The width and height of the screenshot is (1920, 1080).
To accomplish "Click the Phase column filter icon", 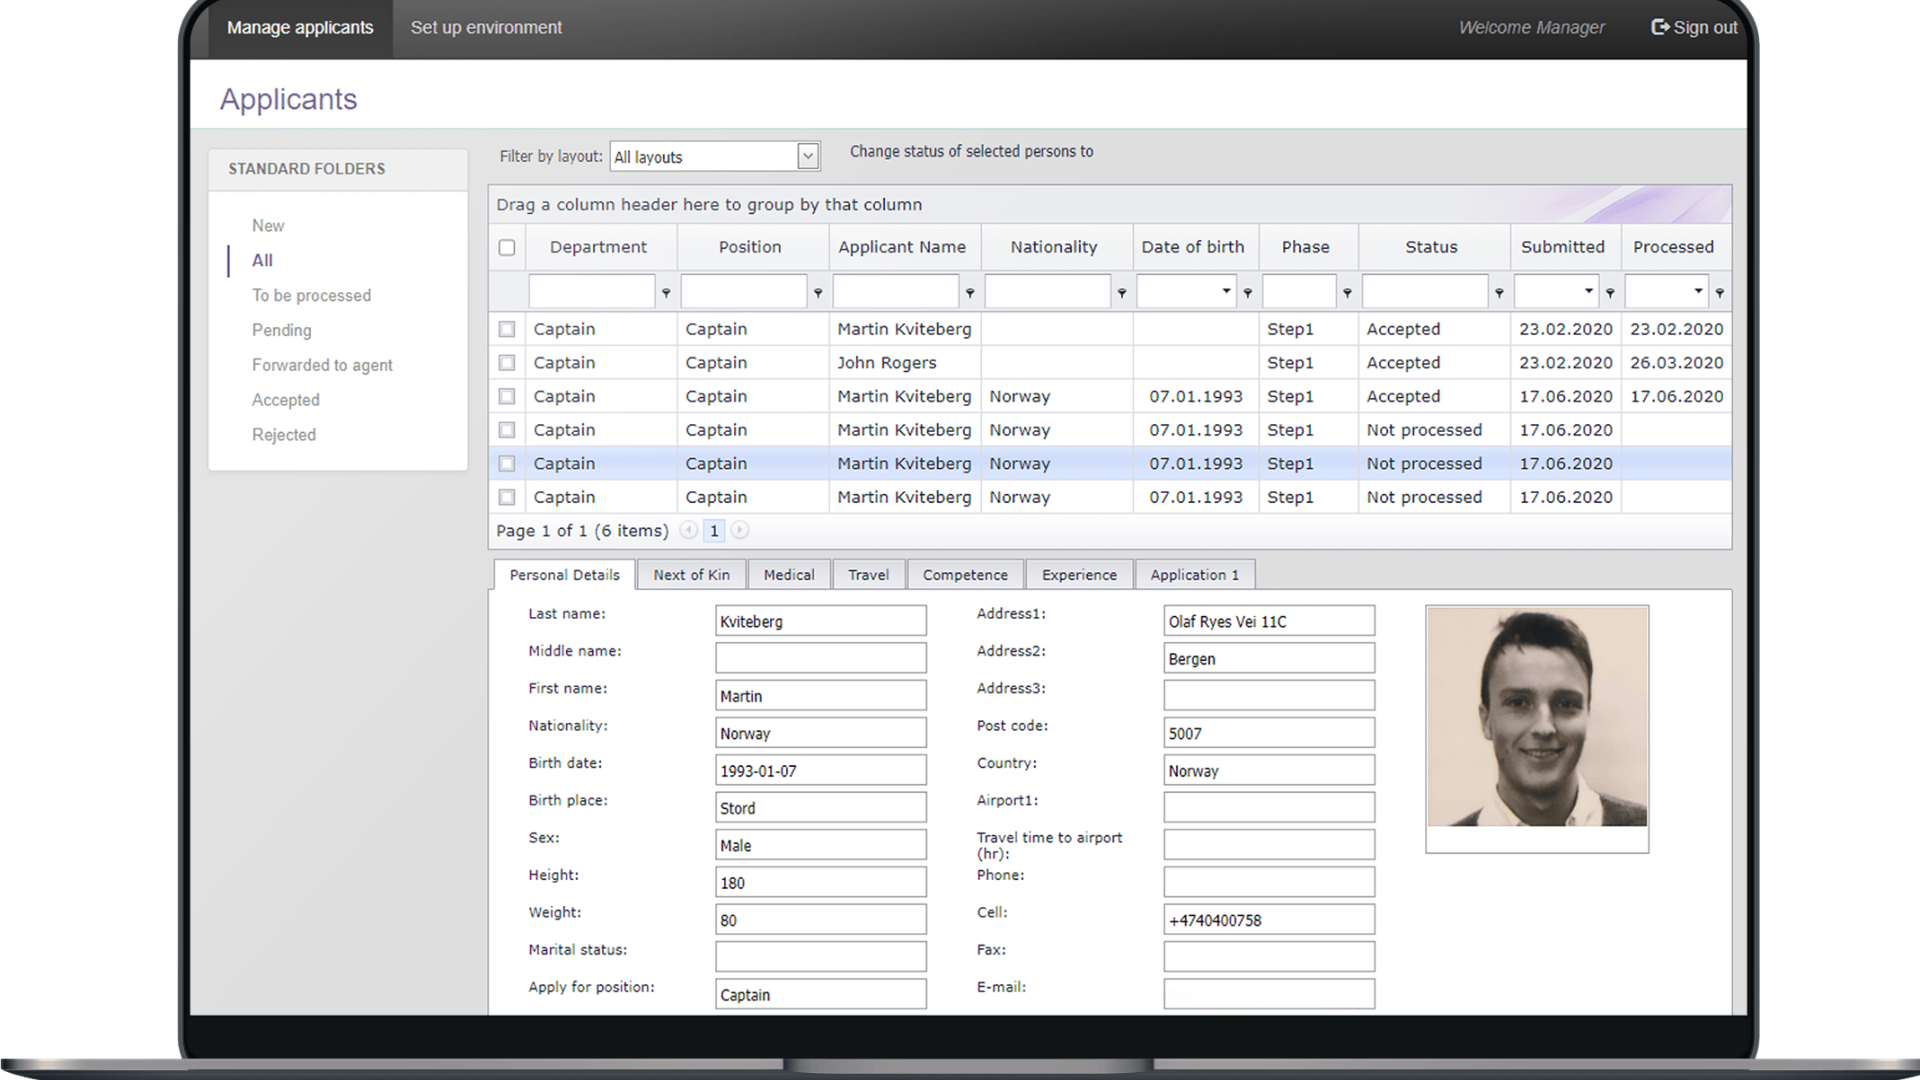I will [x=1347, y=293].
